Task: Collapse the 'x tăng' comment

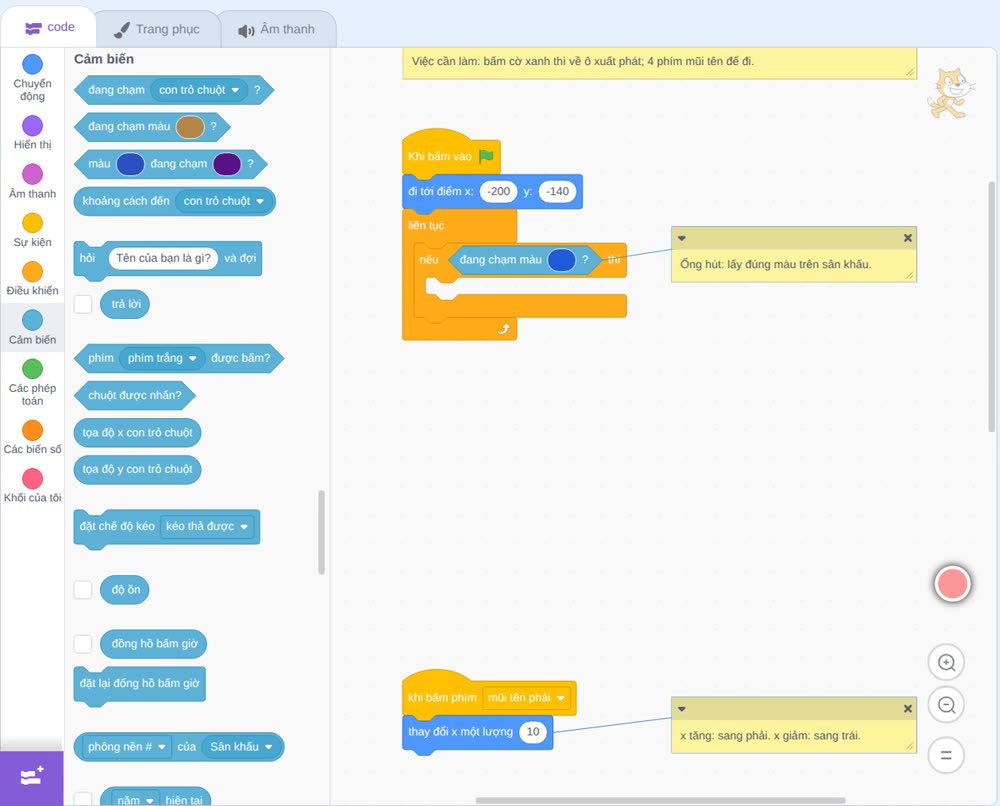Action: click(682, 708)
